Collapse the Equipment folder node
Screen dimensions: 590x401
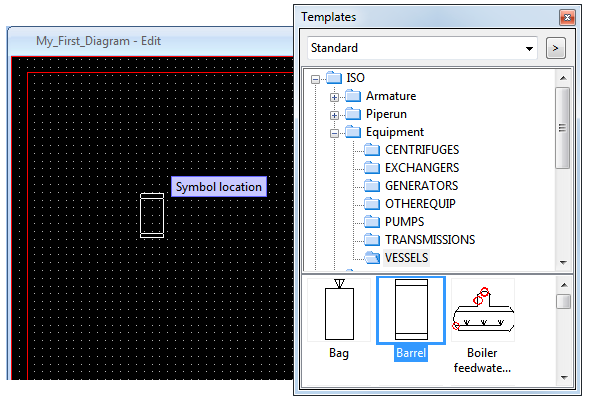[334, 134]
